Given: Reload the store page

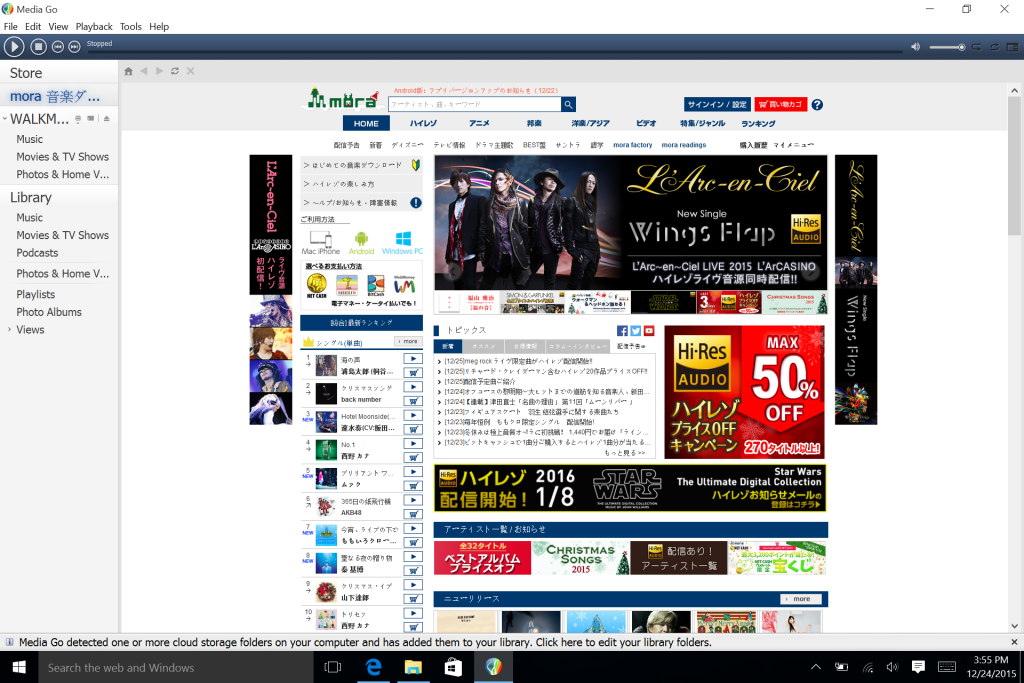Looking at the screenshot, I should click(175, 71).
